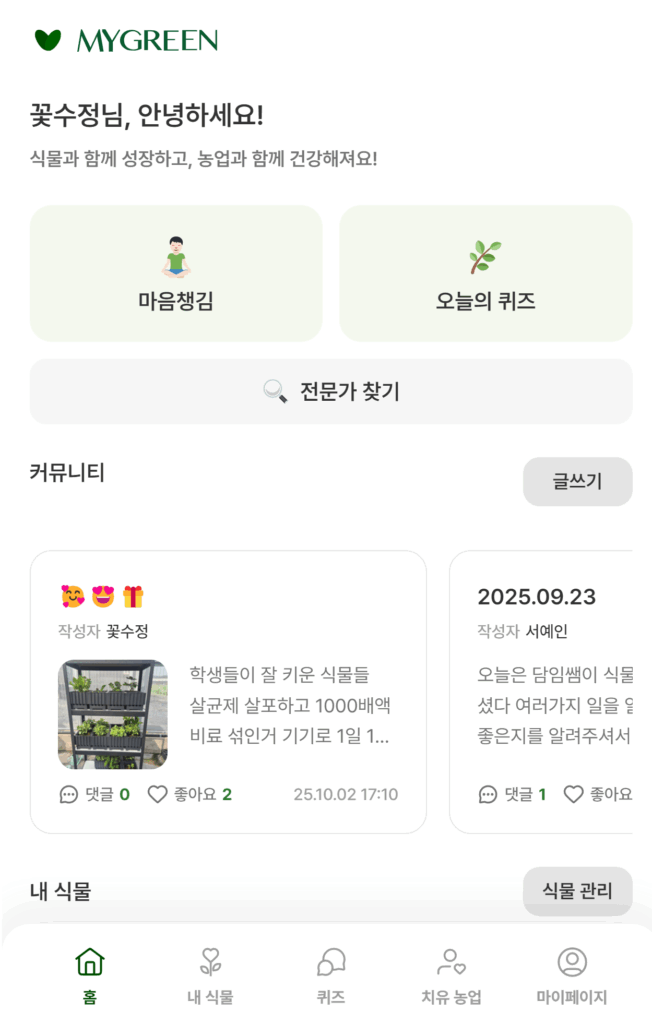Open the 치유 농업 tab
The height and width of the screenshot is (1024, 652).
point(451,975)
